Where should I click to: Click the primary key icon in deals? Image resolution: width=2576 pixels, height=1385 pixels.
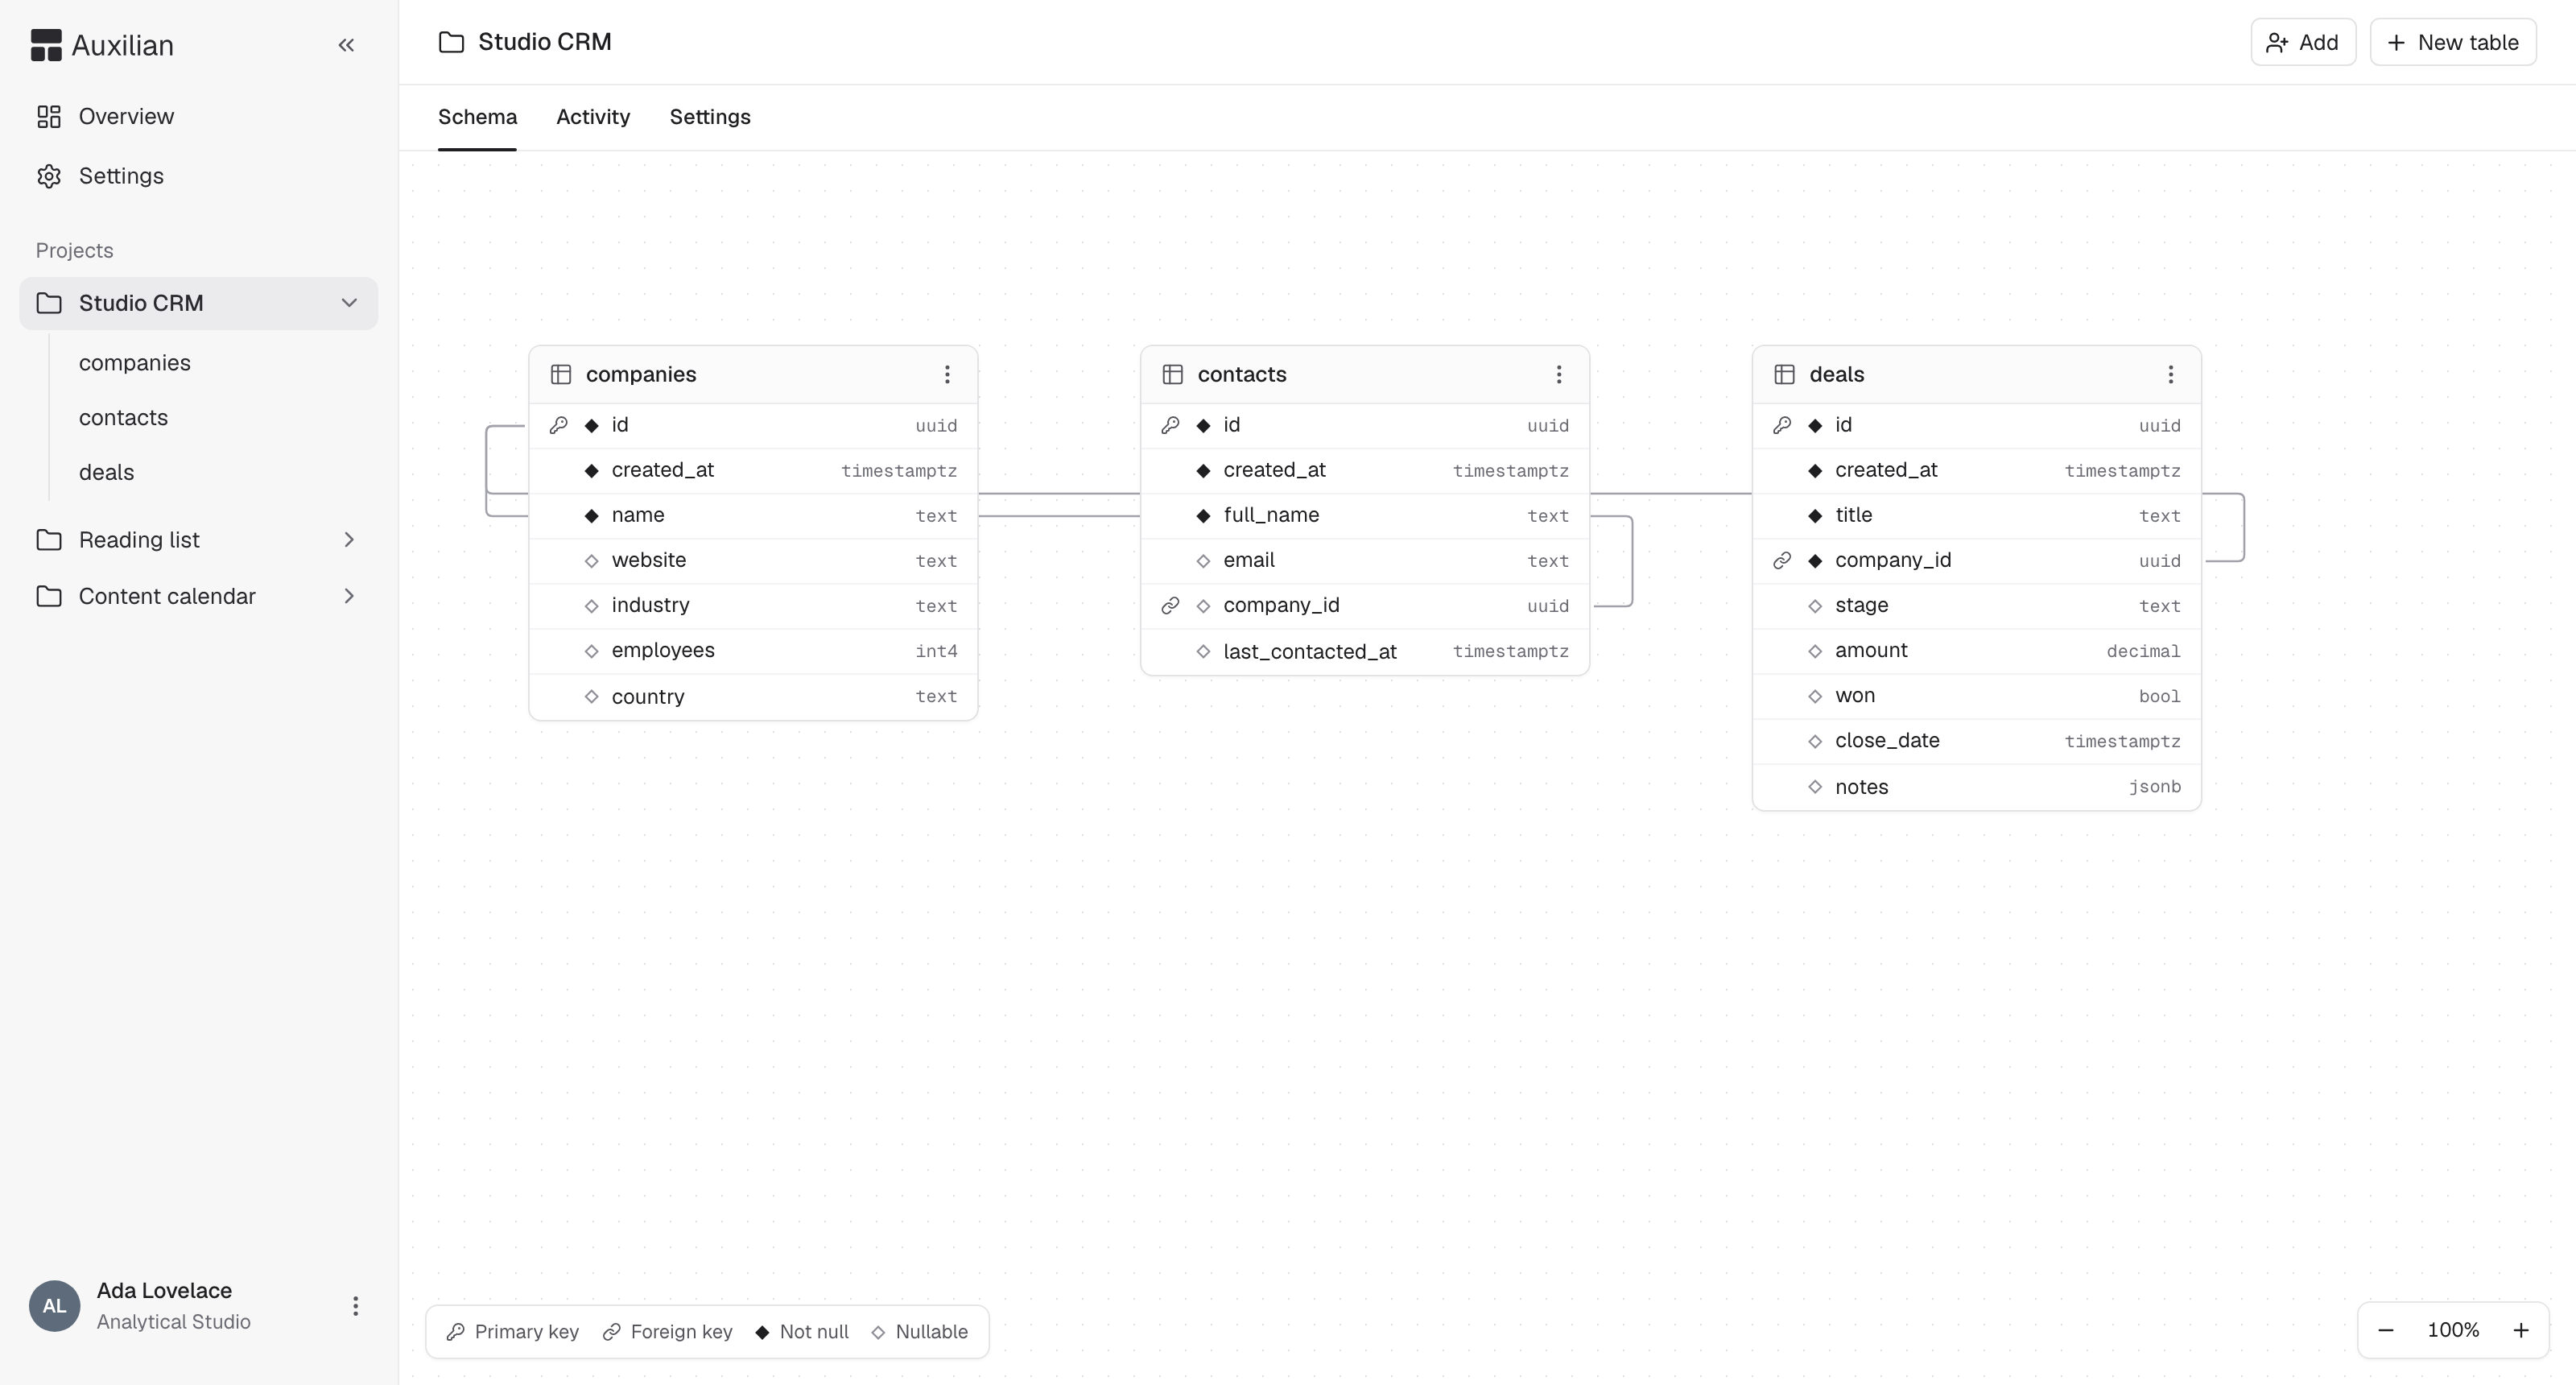(x=1783, y=425)
